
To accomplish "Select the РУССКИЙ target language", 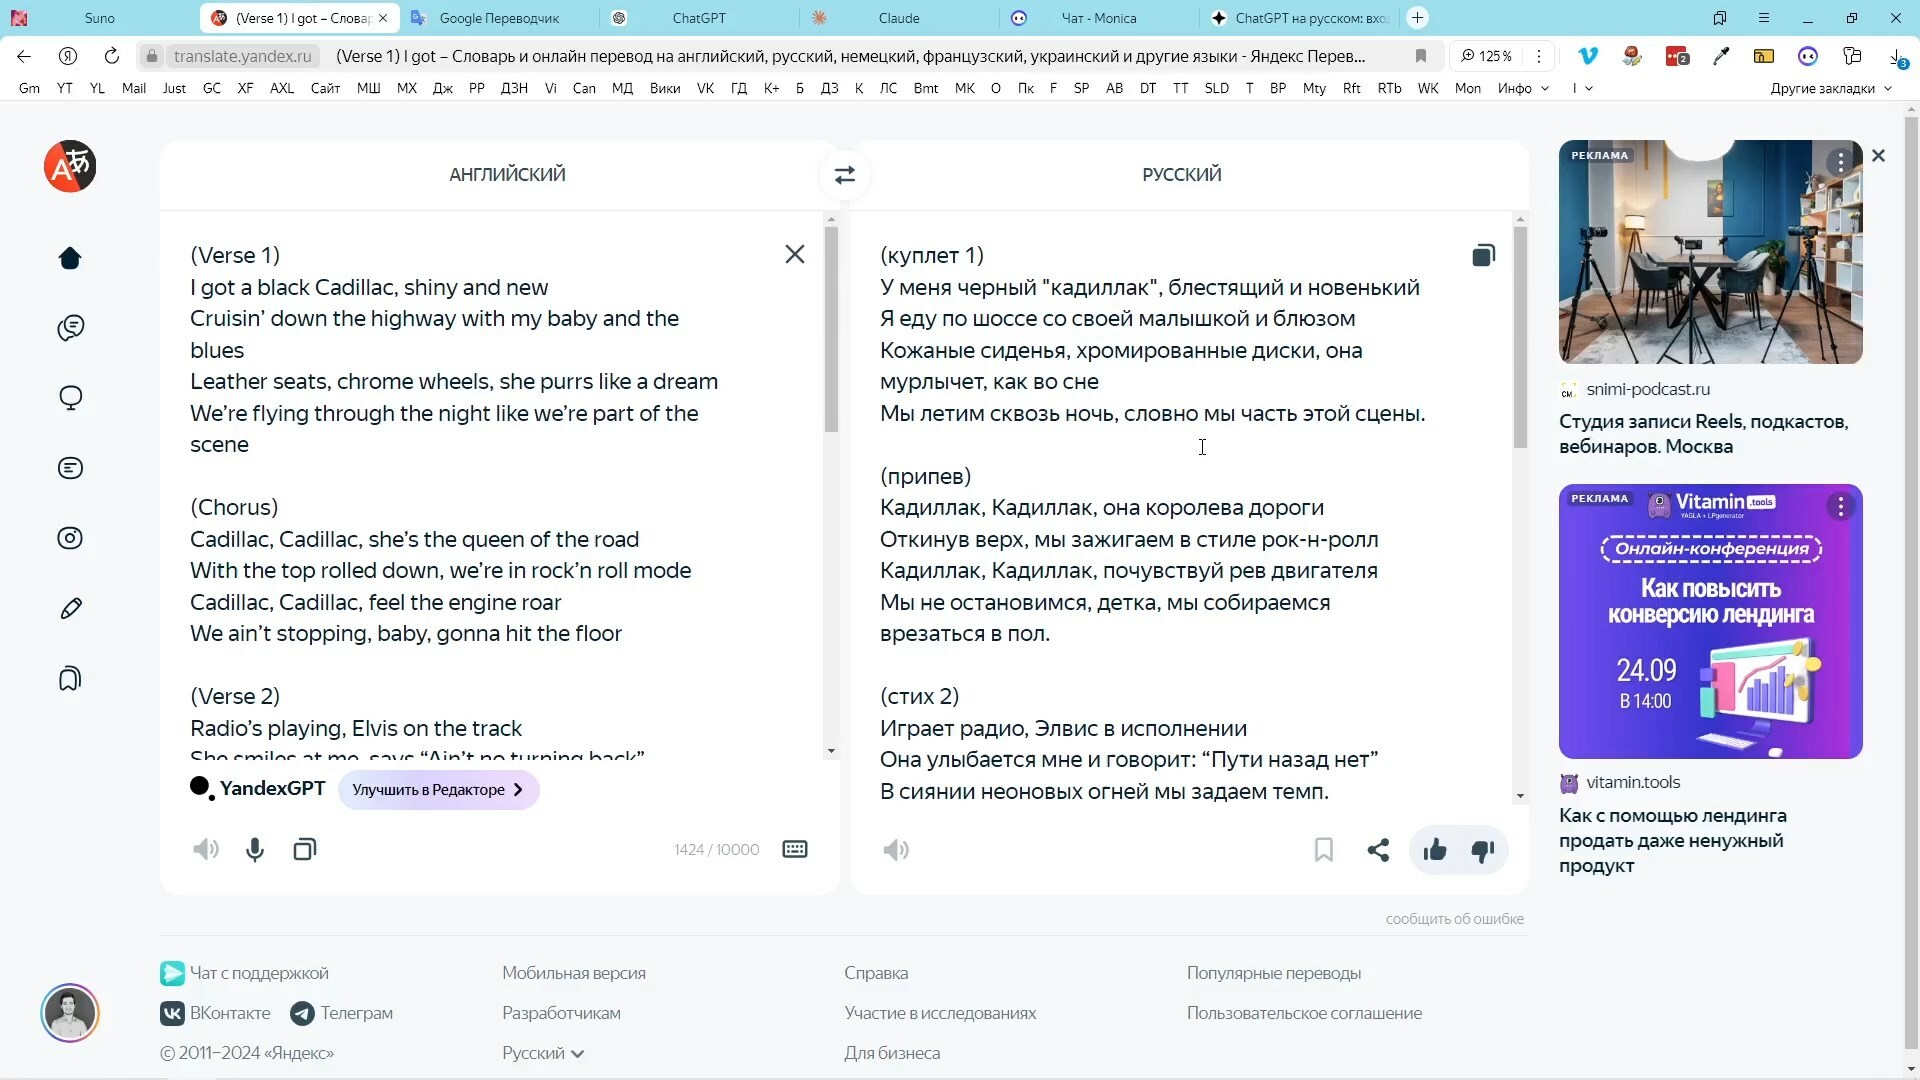I will 1182,175.
